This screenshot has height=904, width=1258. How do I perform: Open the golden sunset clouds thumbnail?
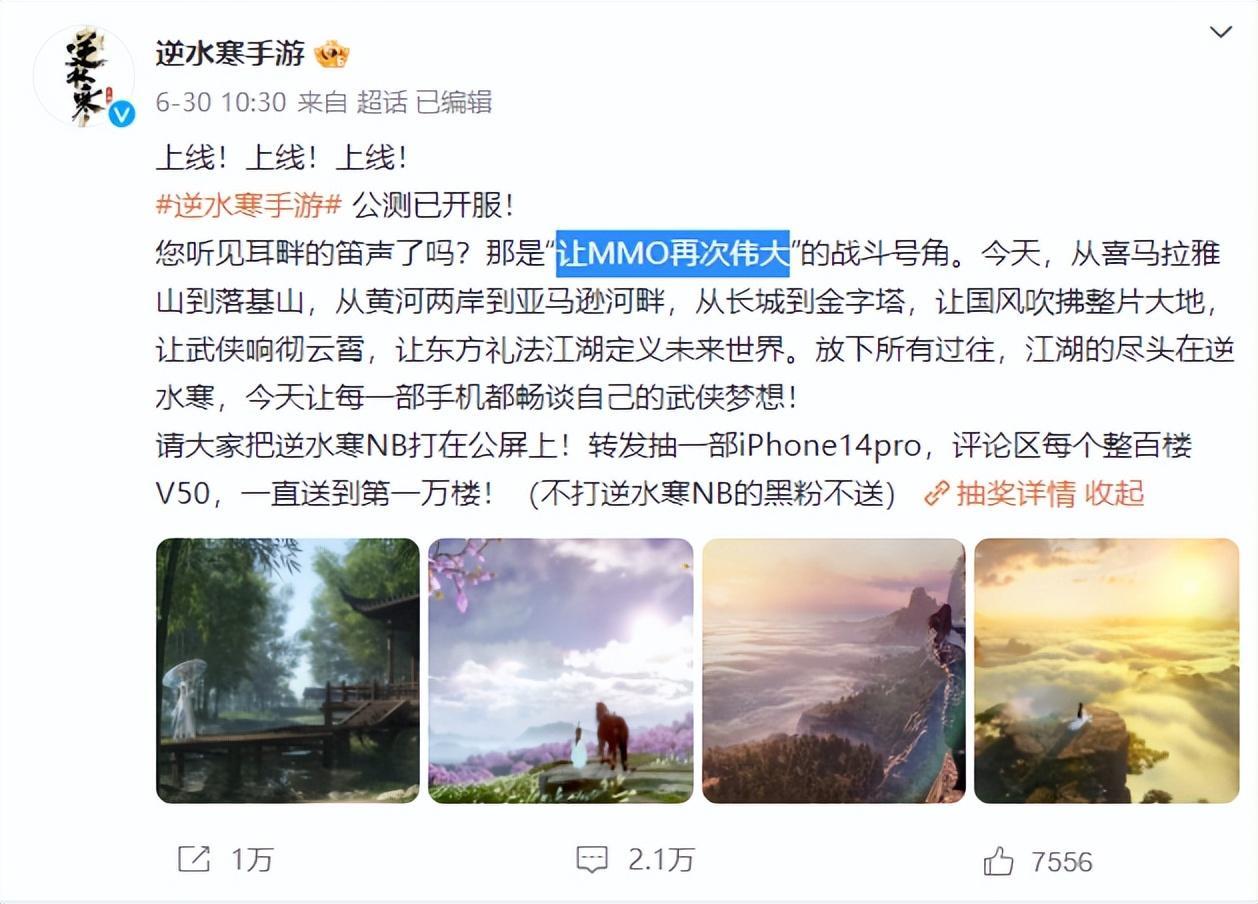pyautogui.click(x=1107, y=670)
